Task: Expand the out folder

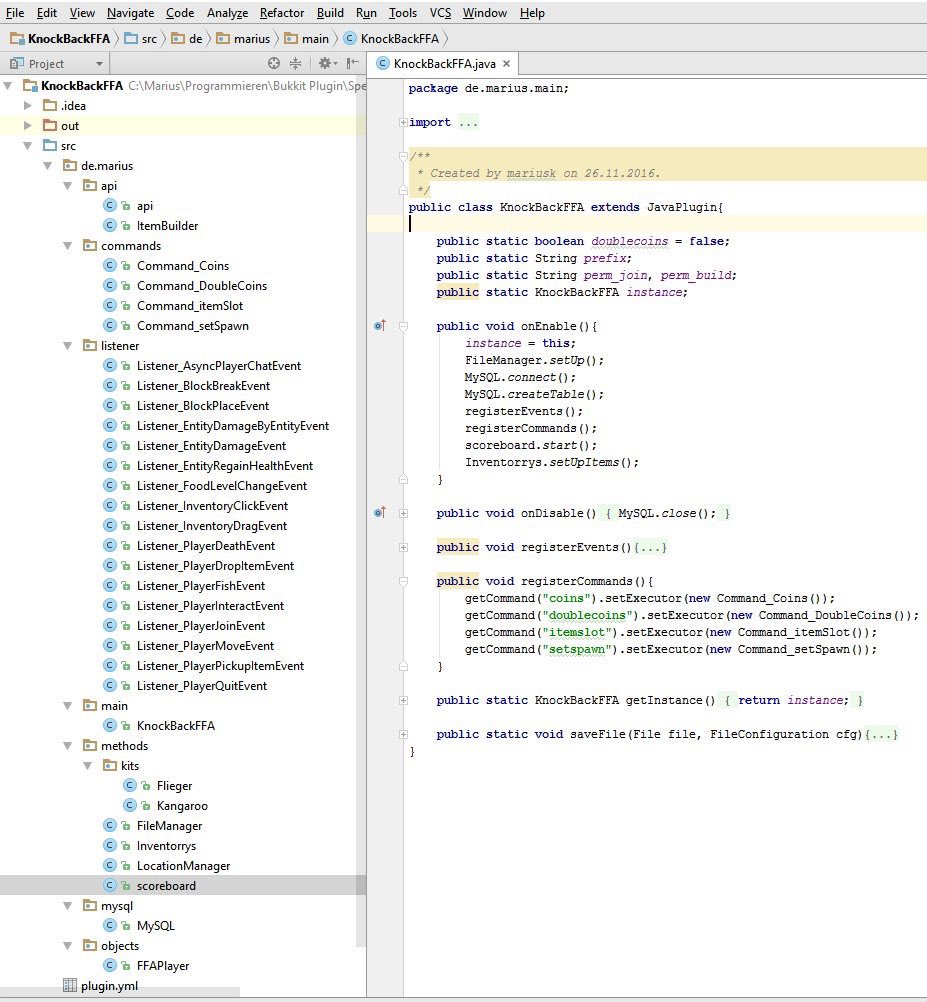Action: (x=27, y=125)
